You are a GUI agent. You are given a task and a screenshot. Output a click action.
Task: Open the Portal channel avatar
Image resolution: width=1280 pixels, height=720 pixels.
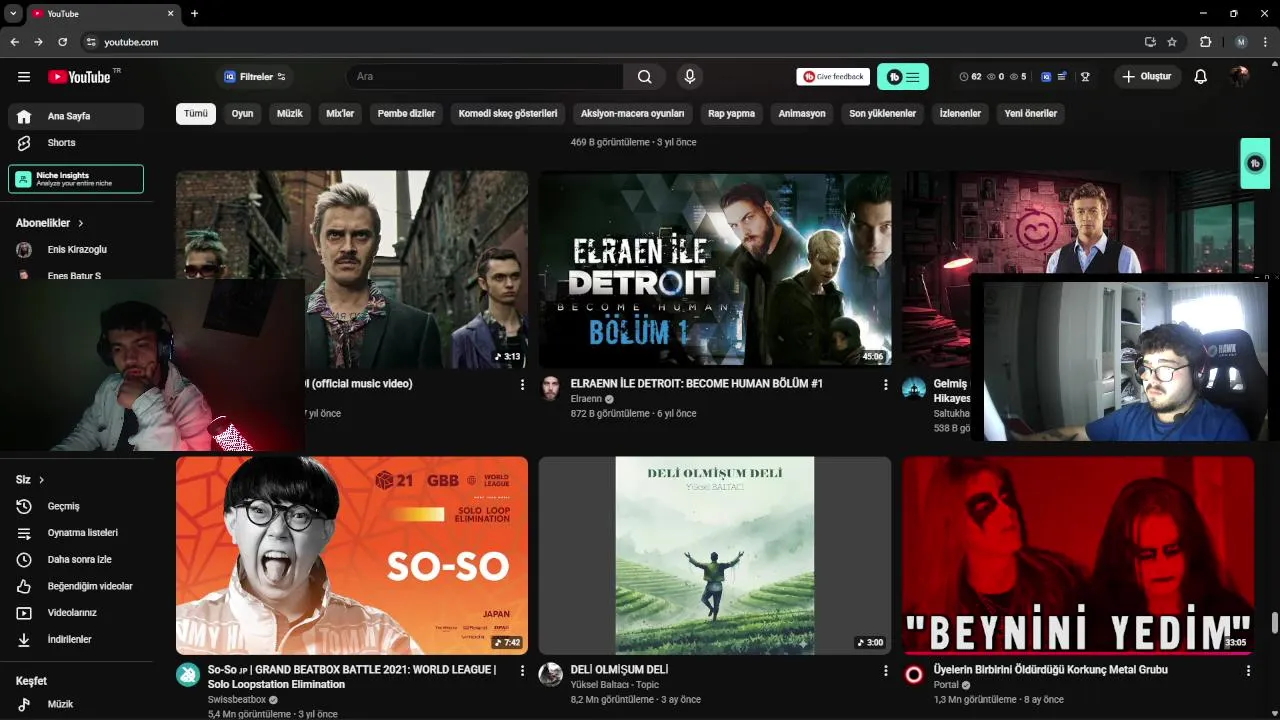[x=914, y=674]
